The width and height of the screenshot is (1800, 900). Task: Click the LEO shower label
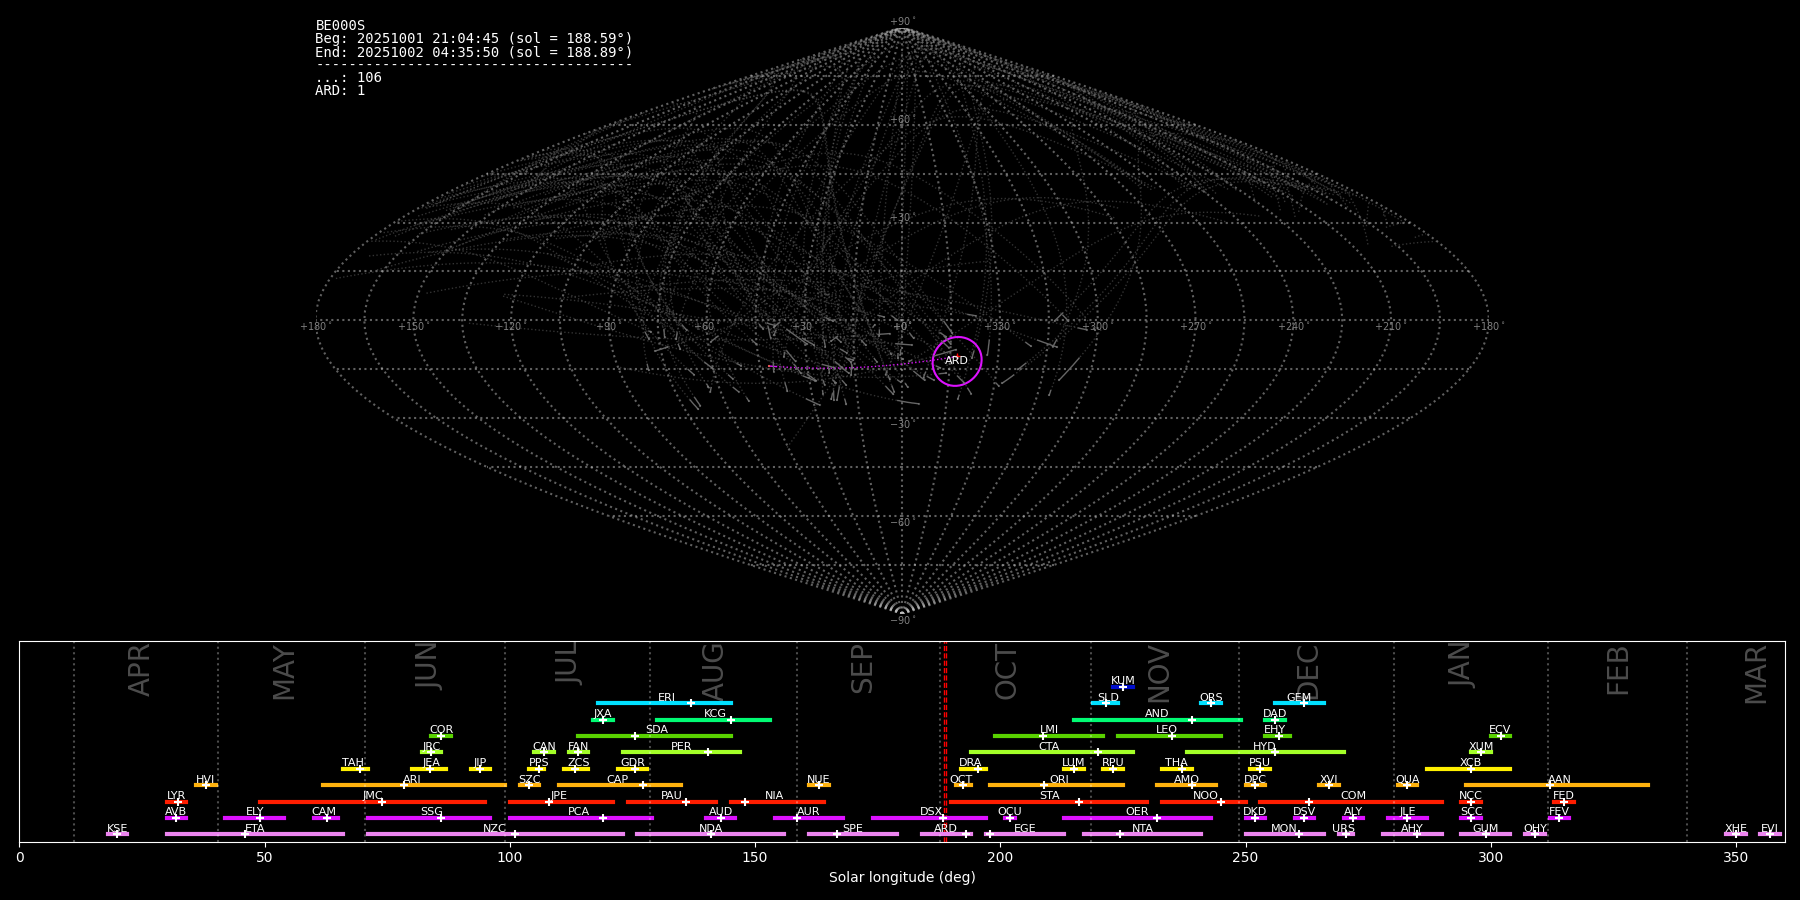point(1167,730)
